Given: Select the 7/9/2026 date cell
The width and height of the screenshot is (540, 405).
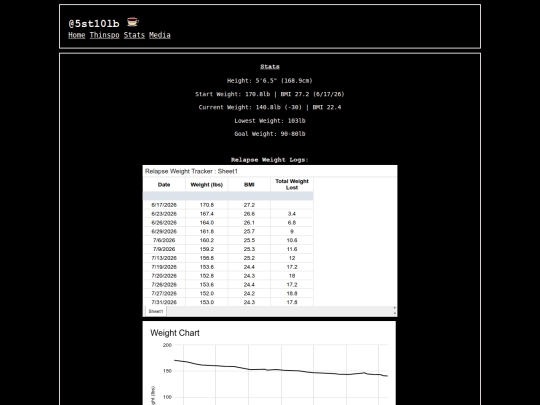Looking at the screenshot, I should click(164, 249).
